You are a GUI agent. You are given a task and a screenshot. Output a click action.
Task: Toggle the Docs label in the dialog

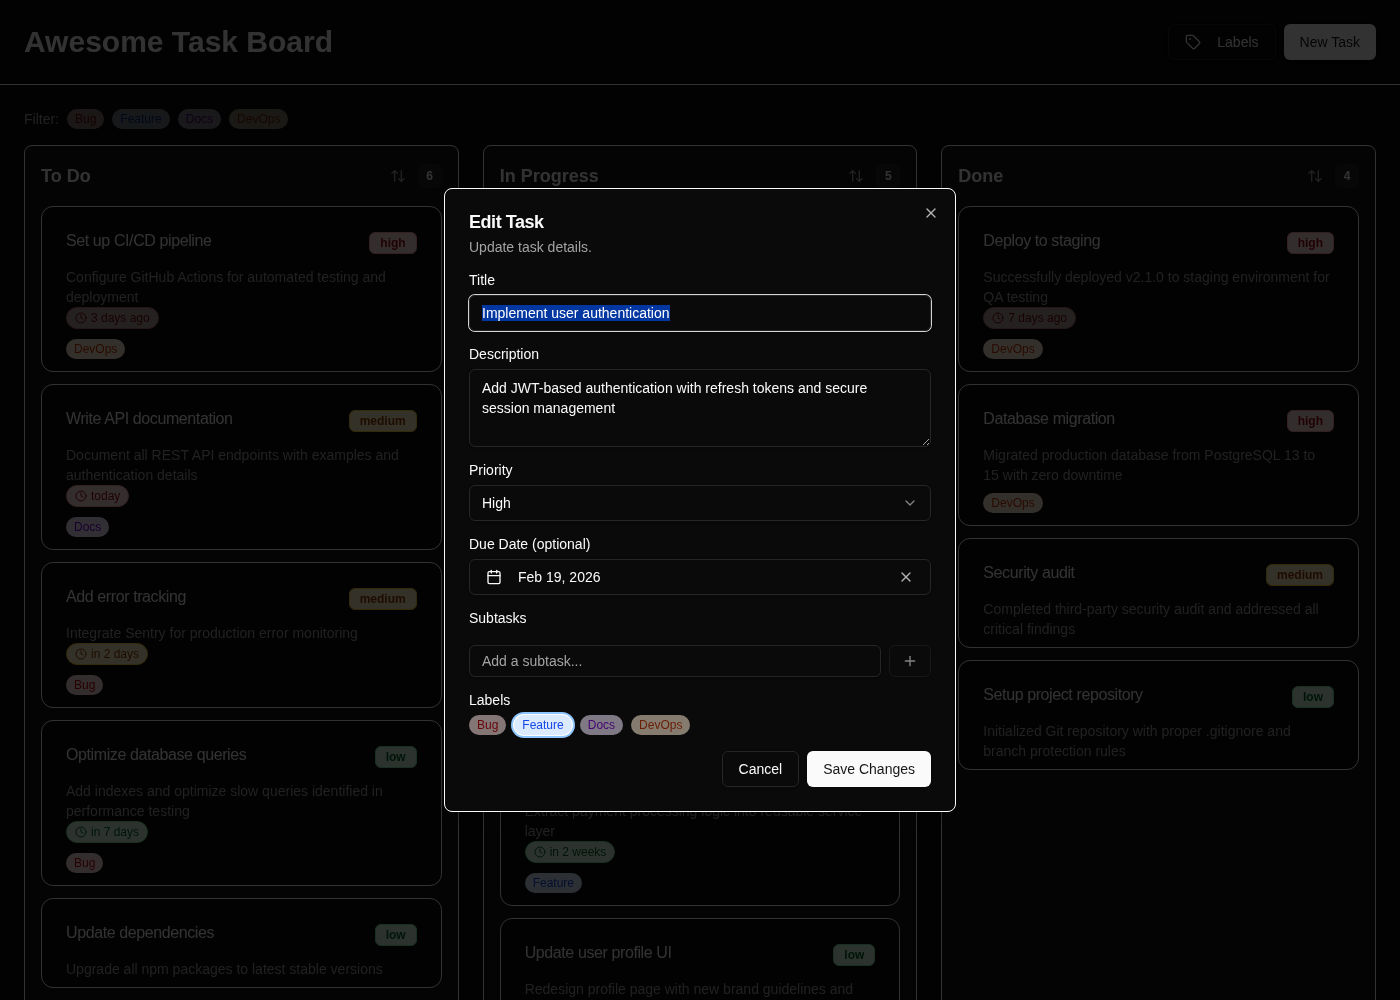tap(601, 725)
